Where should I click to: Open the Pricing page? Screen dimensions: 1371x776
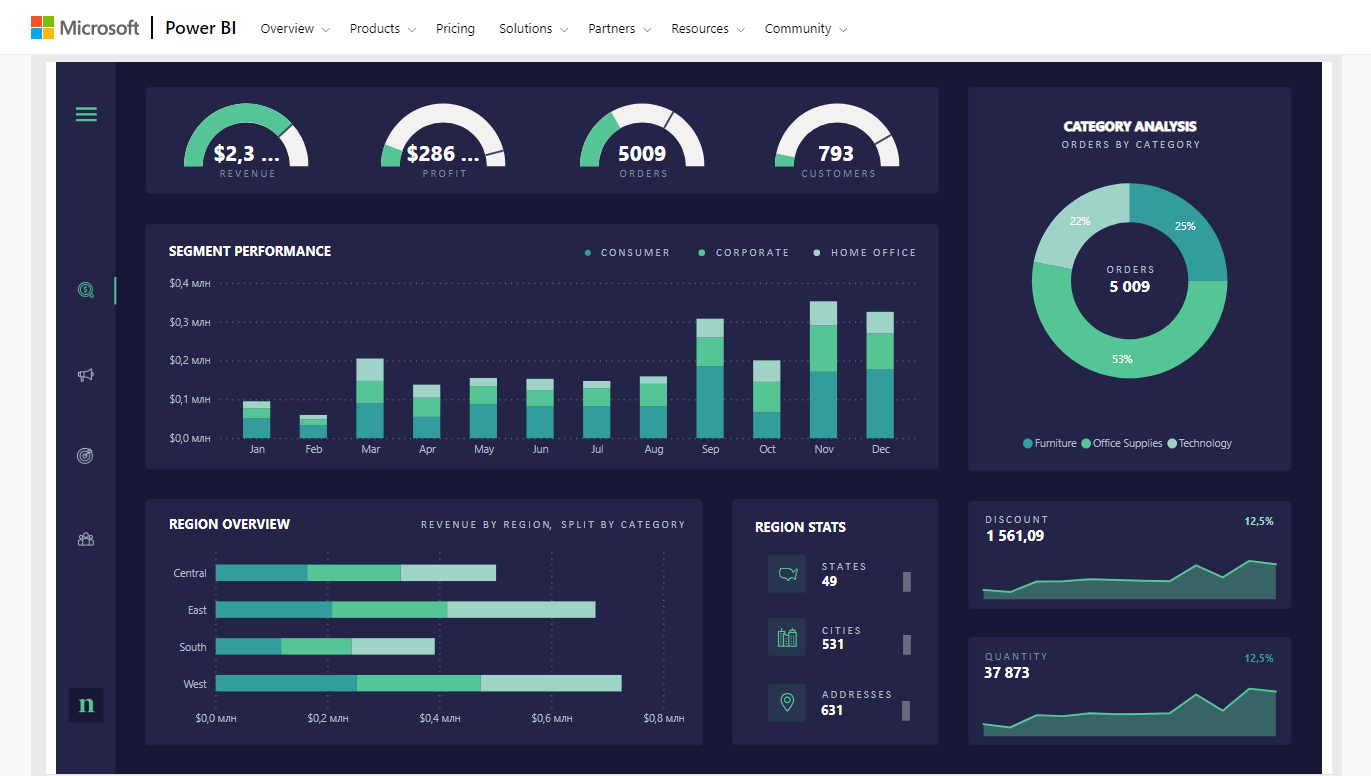455,29
